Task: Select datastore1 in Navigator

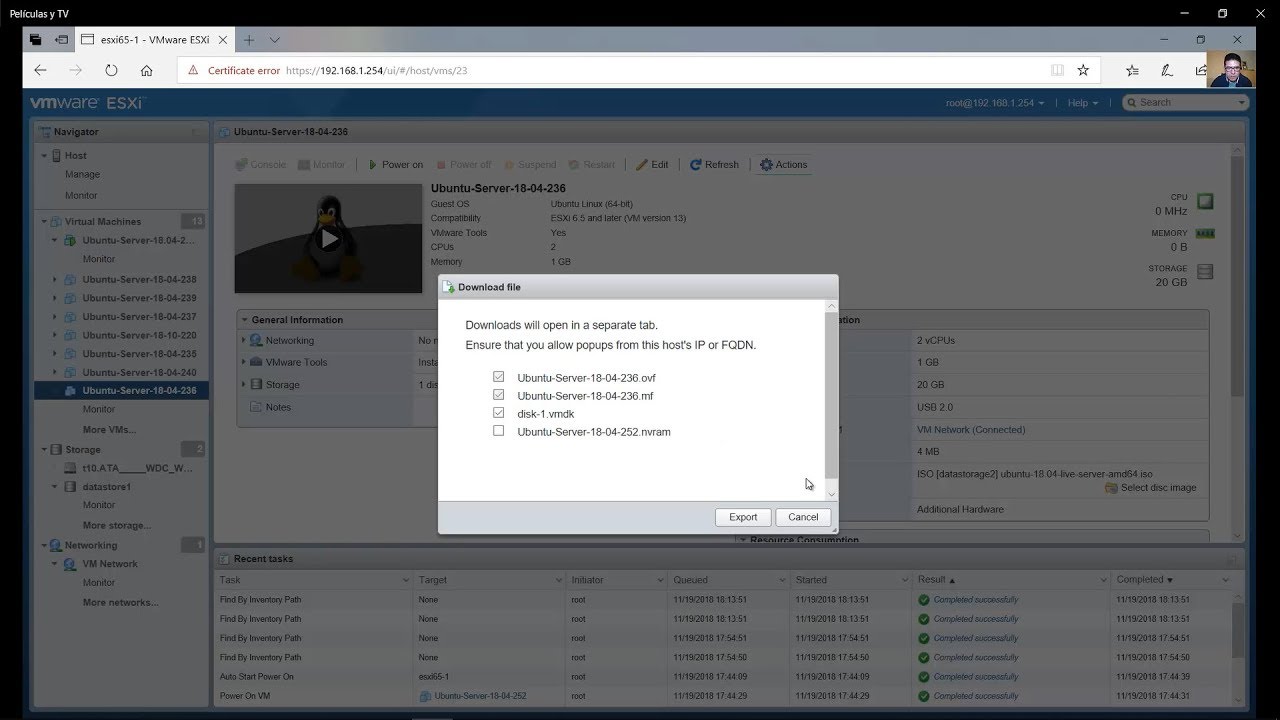Action: click(x=107, y=487)
